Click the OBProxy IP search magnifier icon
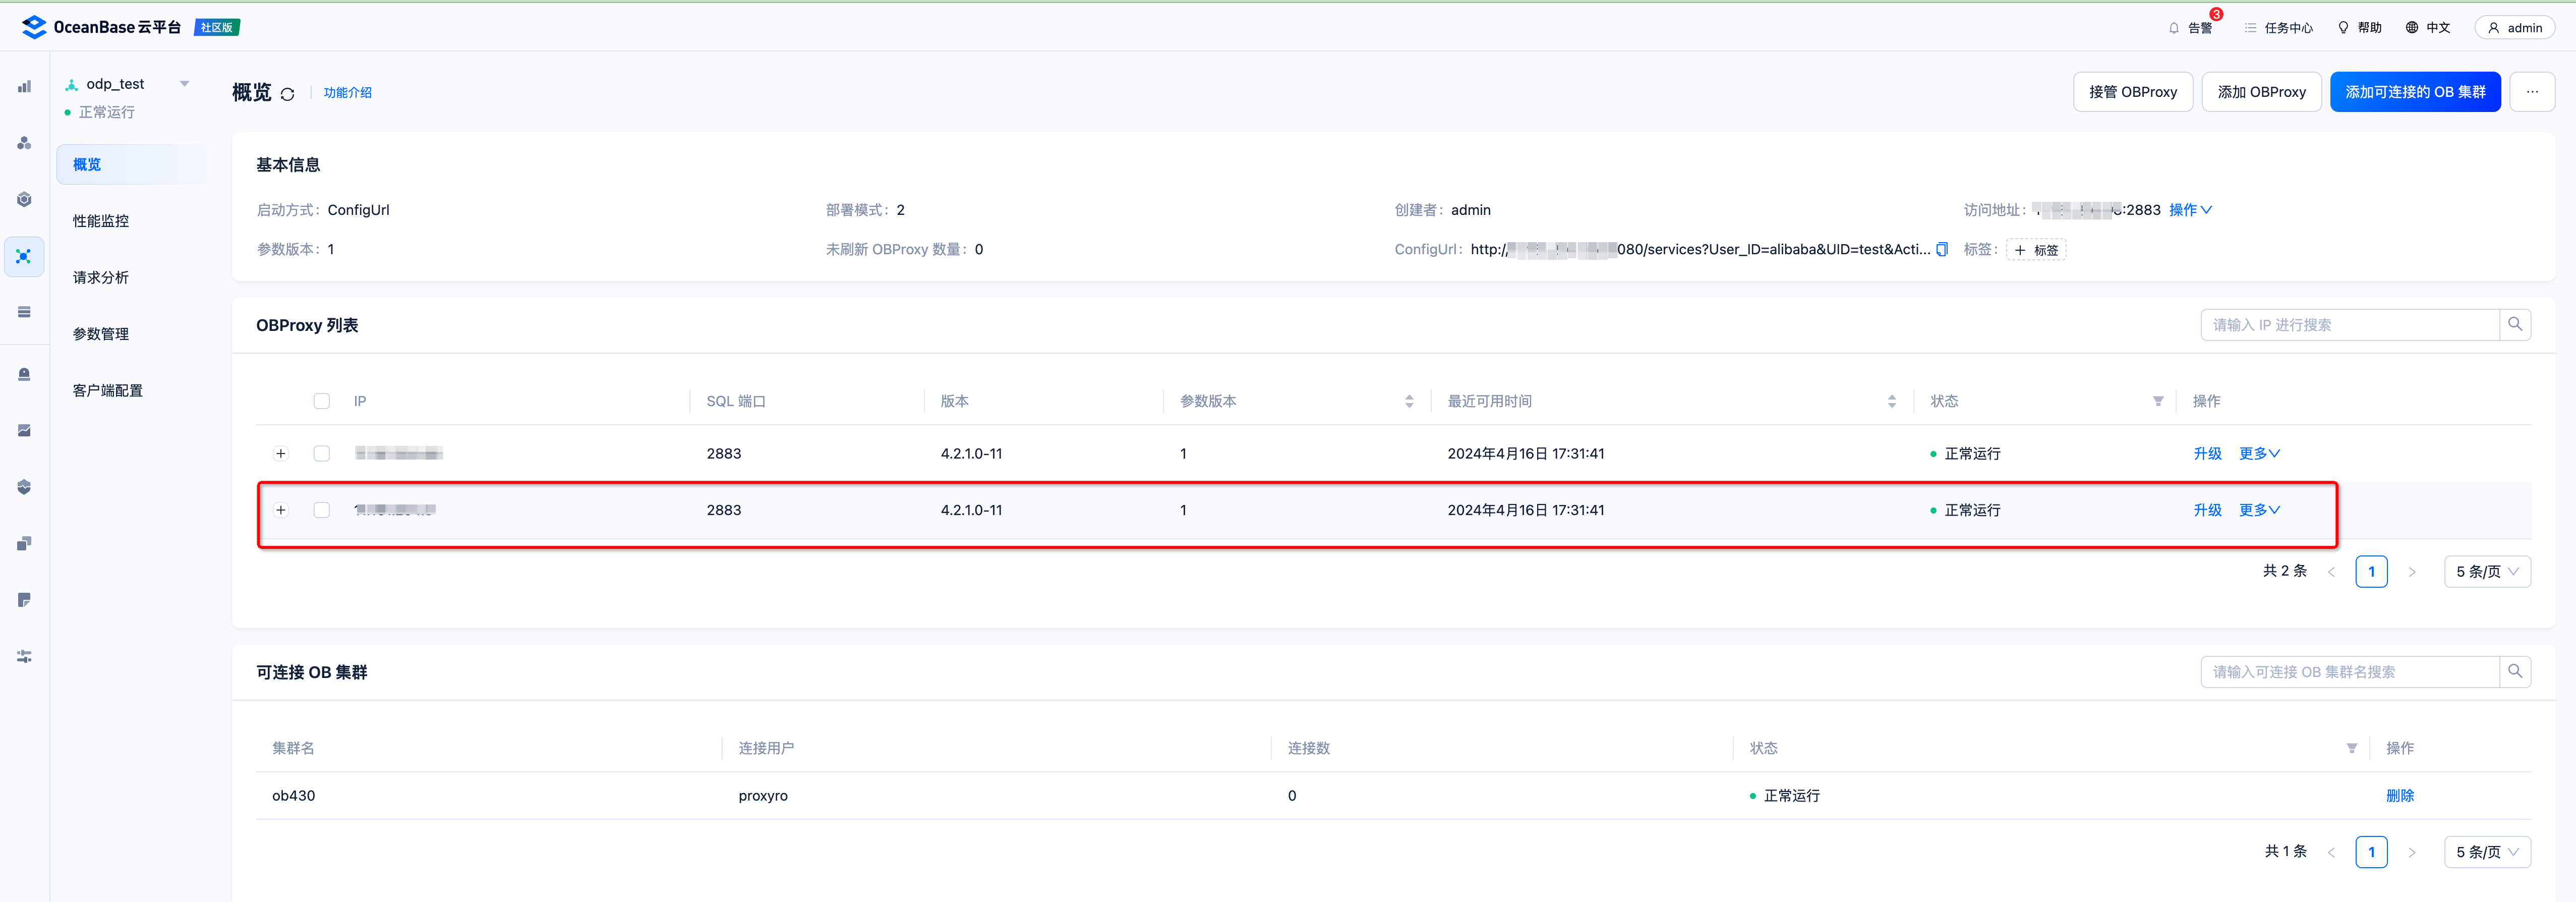The height and width of the screenshot is (902, 2576). [x=2514, y=325]
